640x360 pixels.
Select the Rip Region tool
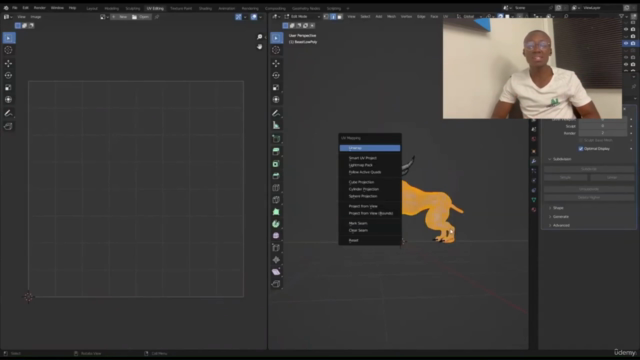[276, 284]
